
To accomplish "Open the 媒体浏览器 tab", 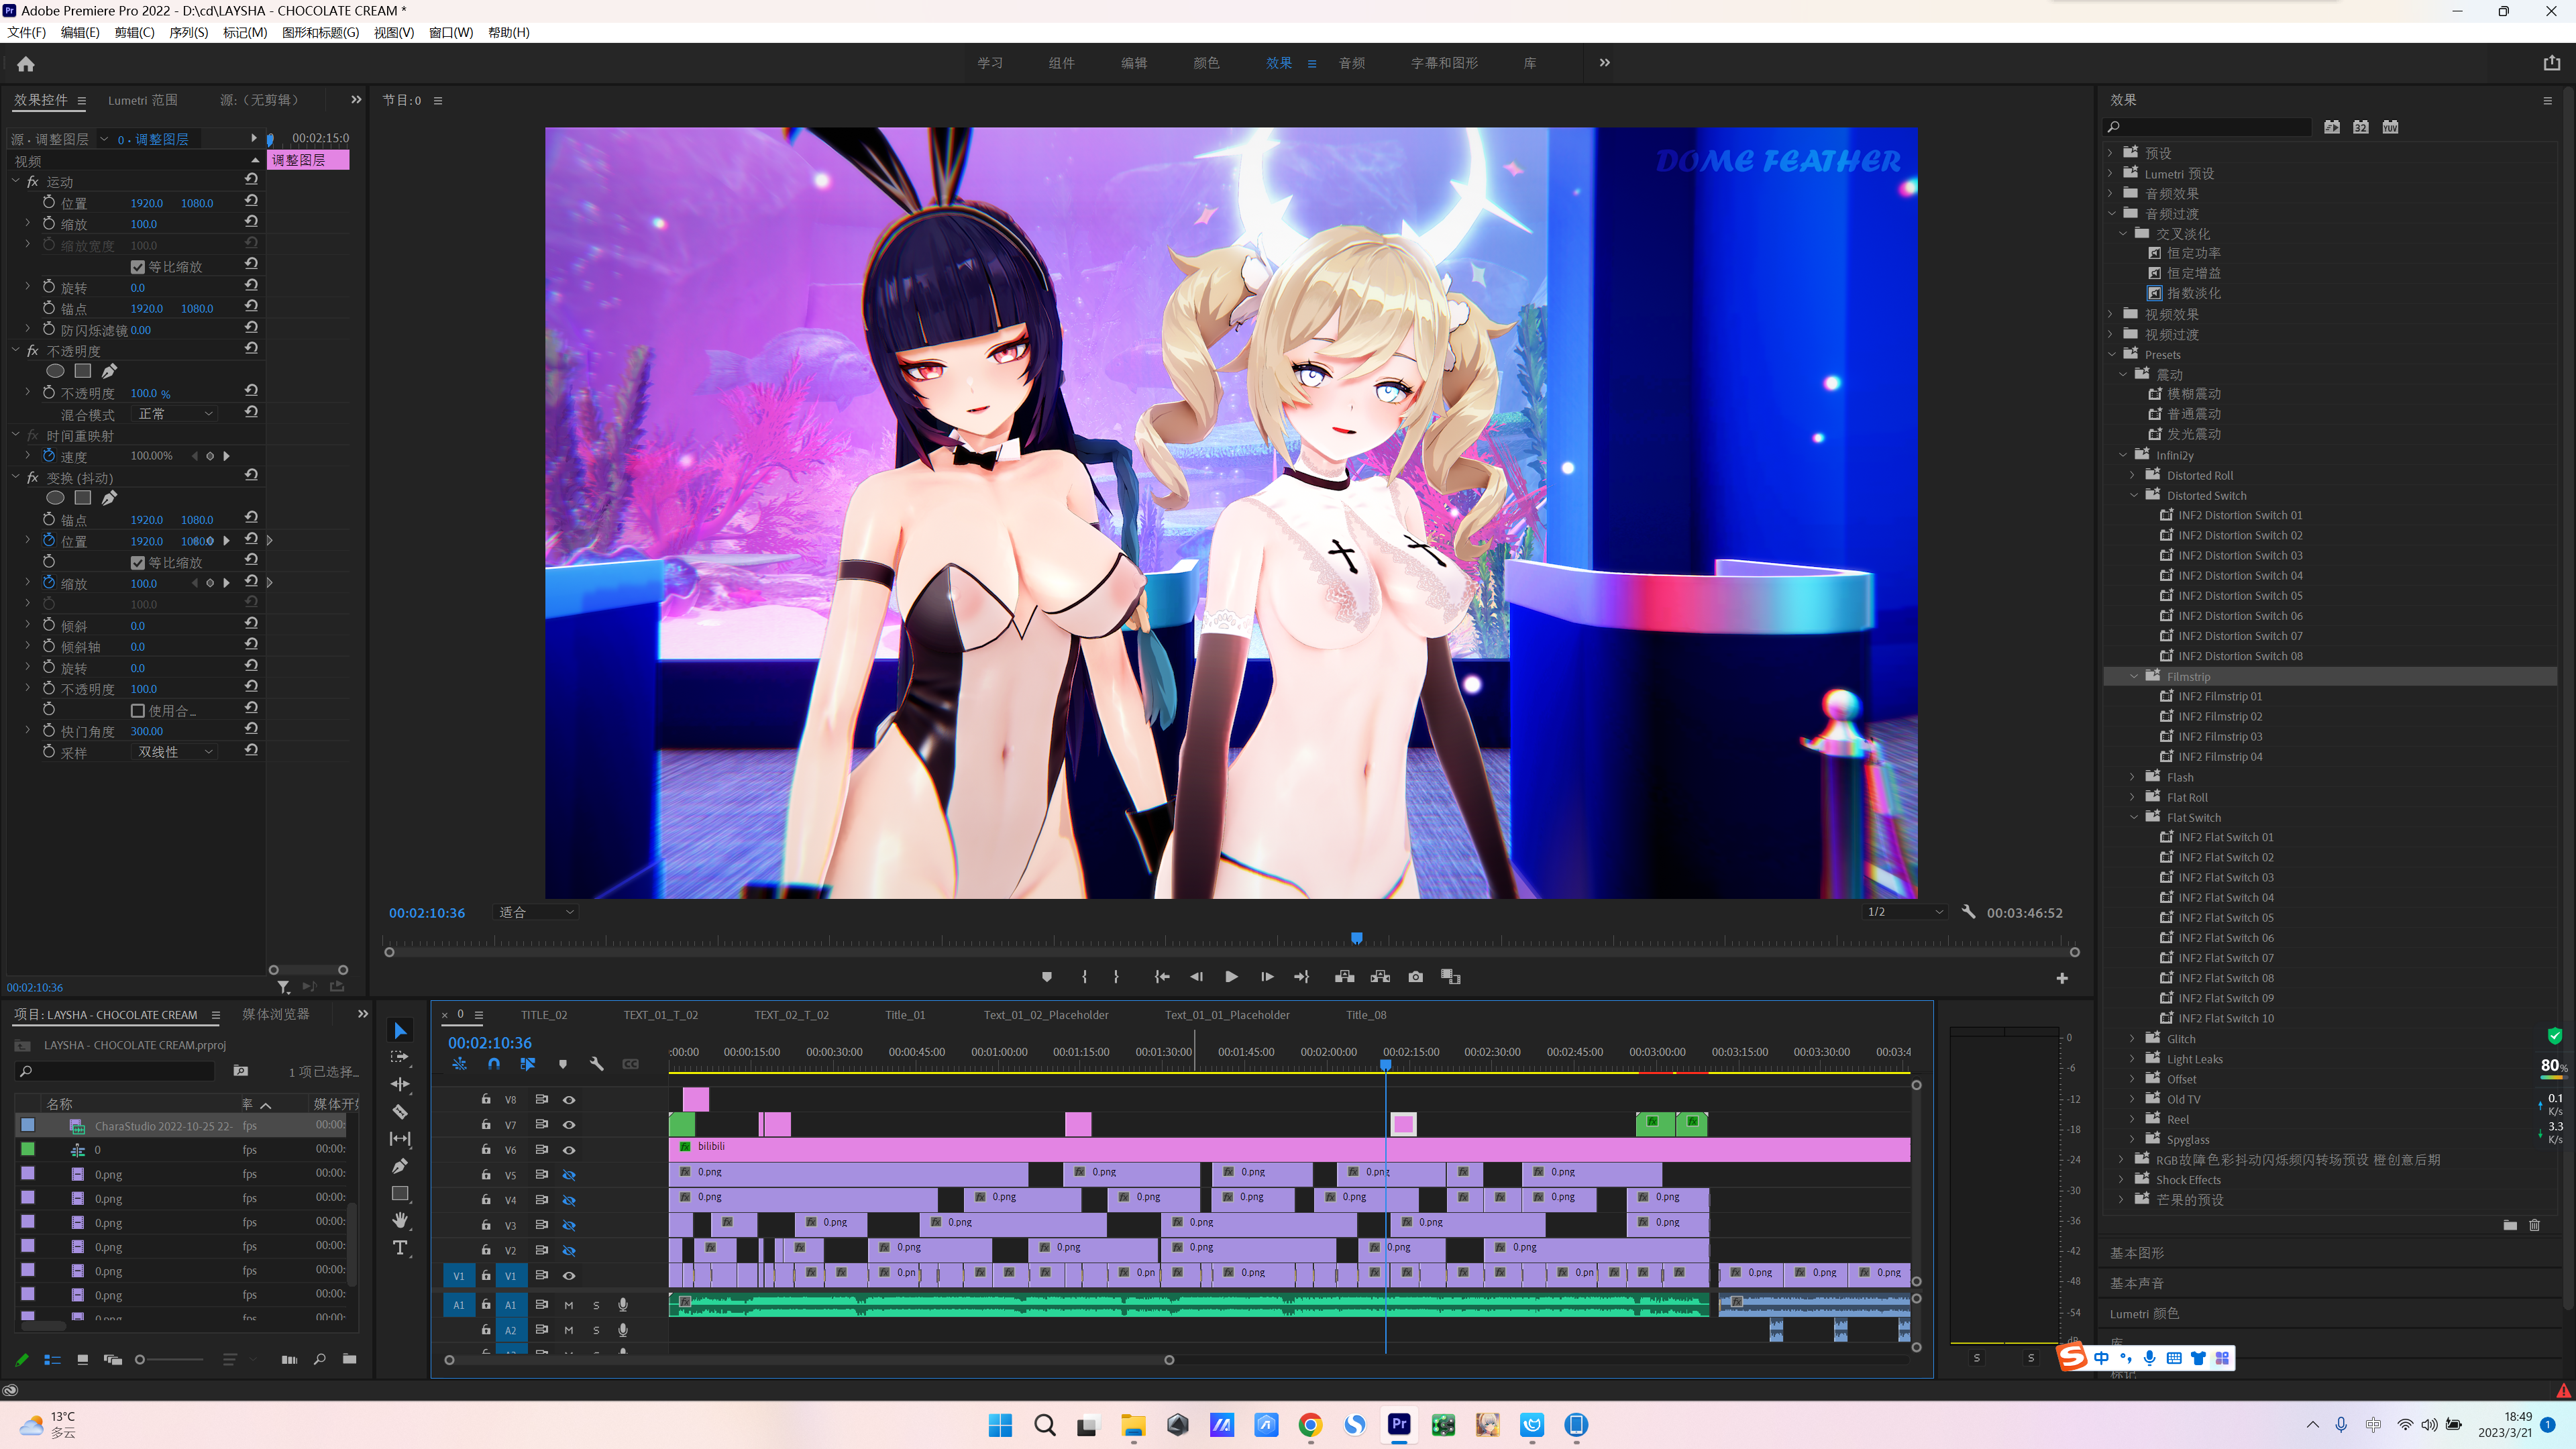I will pos(276,1014).
